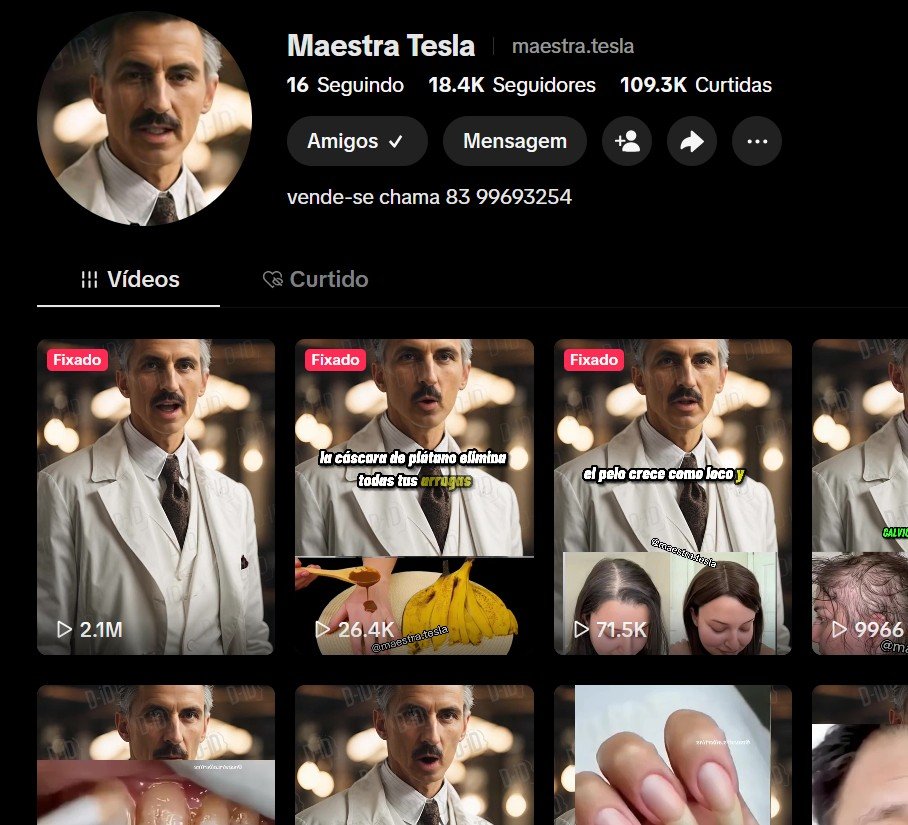Click the add friend suggestion icon
Image resolution: width=908 pixels, height=825 pixels.
pos(627,142)
